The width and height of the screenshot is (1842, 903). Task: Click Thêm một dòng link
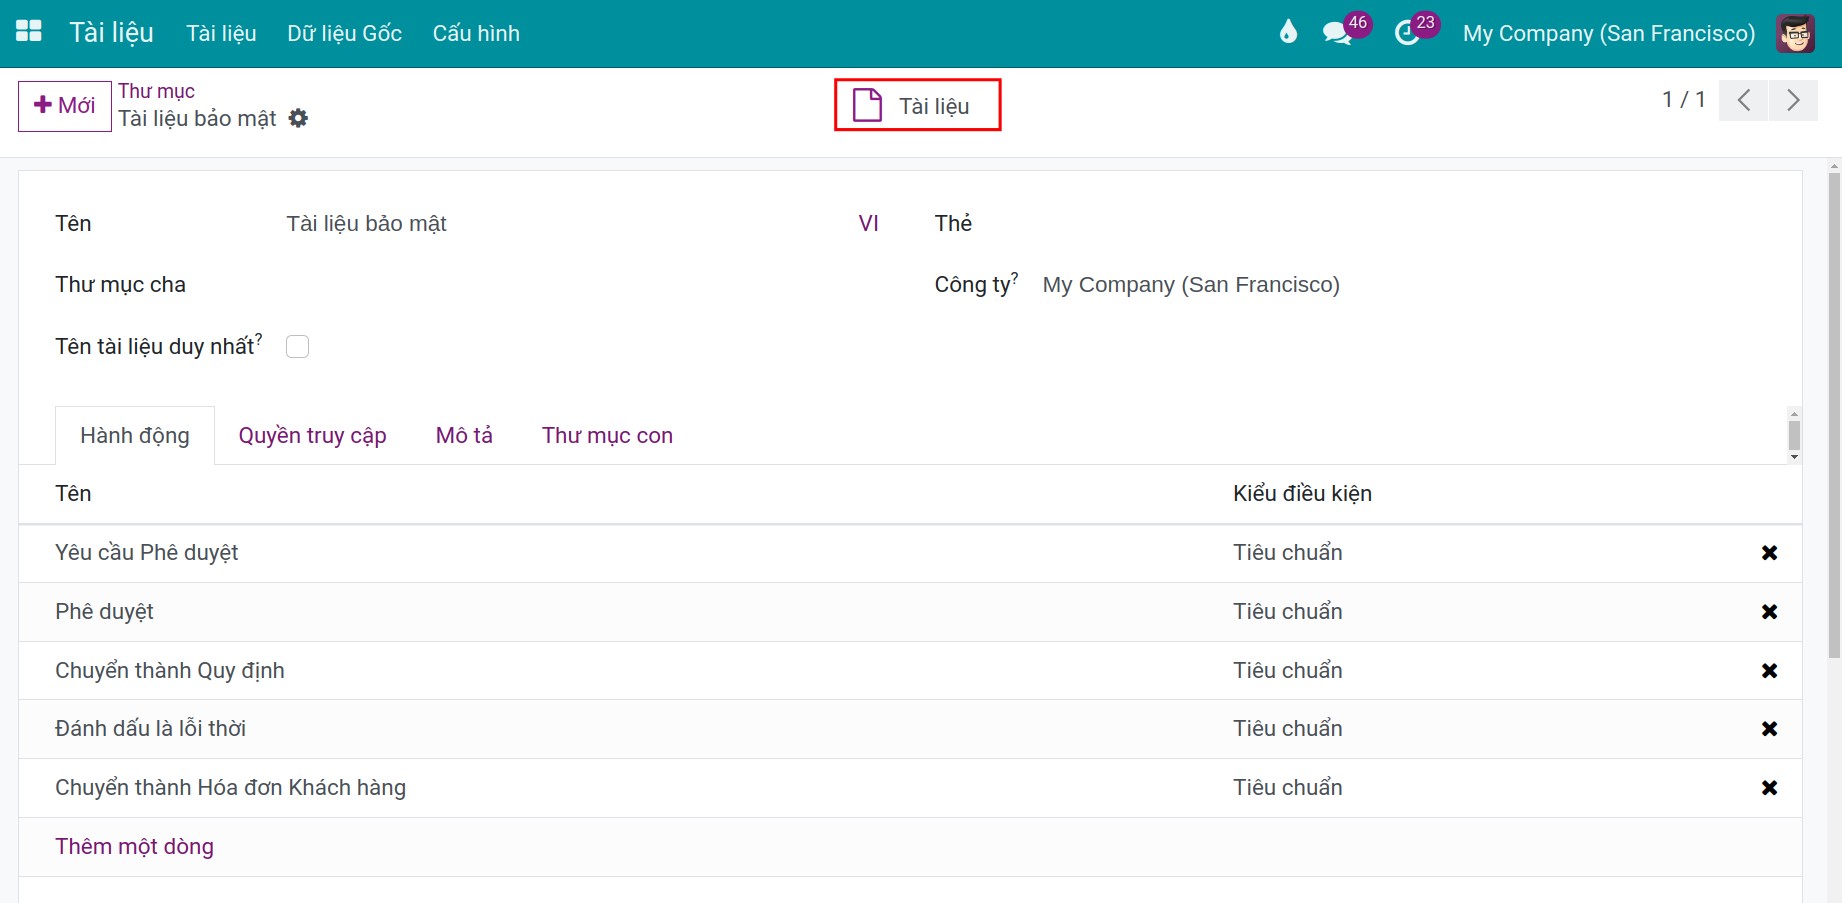pyautogui.click(x=134, y=847)
